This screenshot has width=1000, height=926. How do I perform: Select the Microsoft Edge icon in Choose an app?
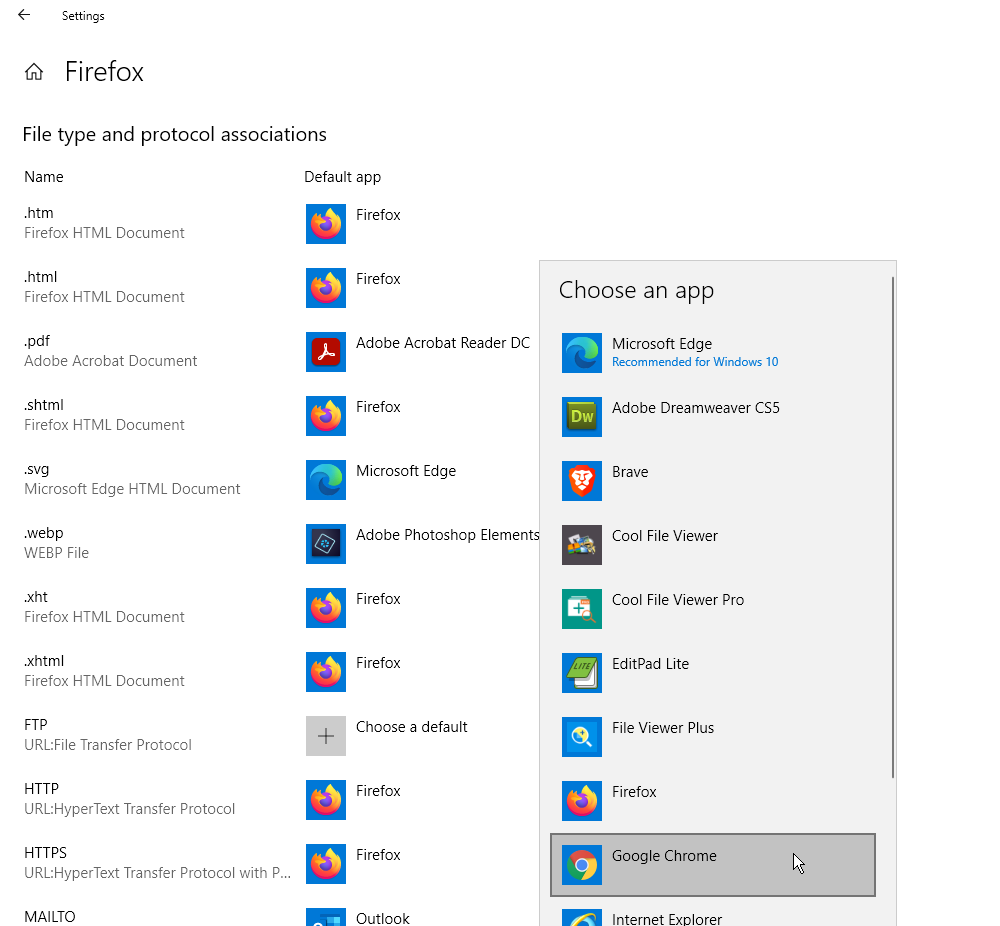pos(582,353)
